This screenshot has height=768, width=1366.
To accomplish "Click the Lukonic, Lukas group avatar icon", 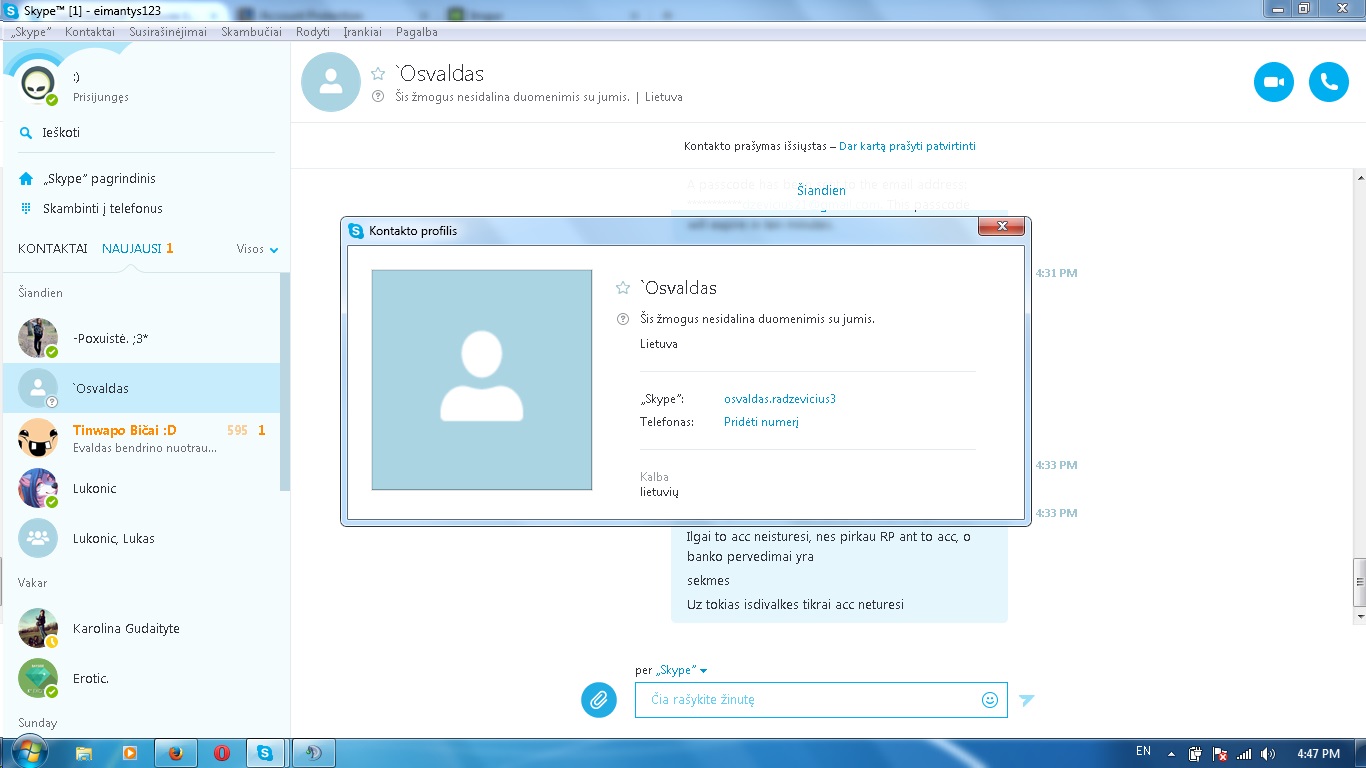I will pyautogui.click(x=38, y=538).
